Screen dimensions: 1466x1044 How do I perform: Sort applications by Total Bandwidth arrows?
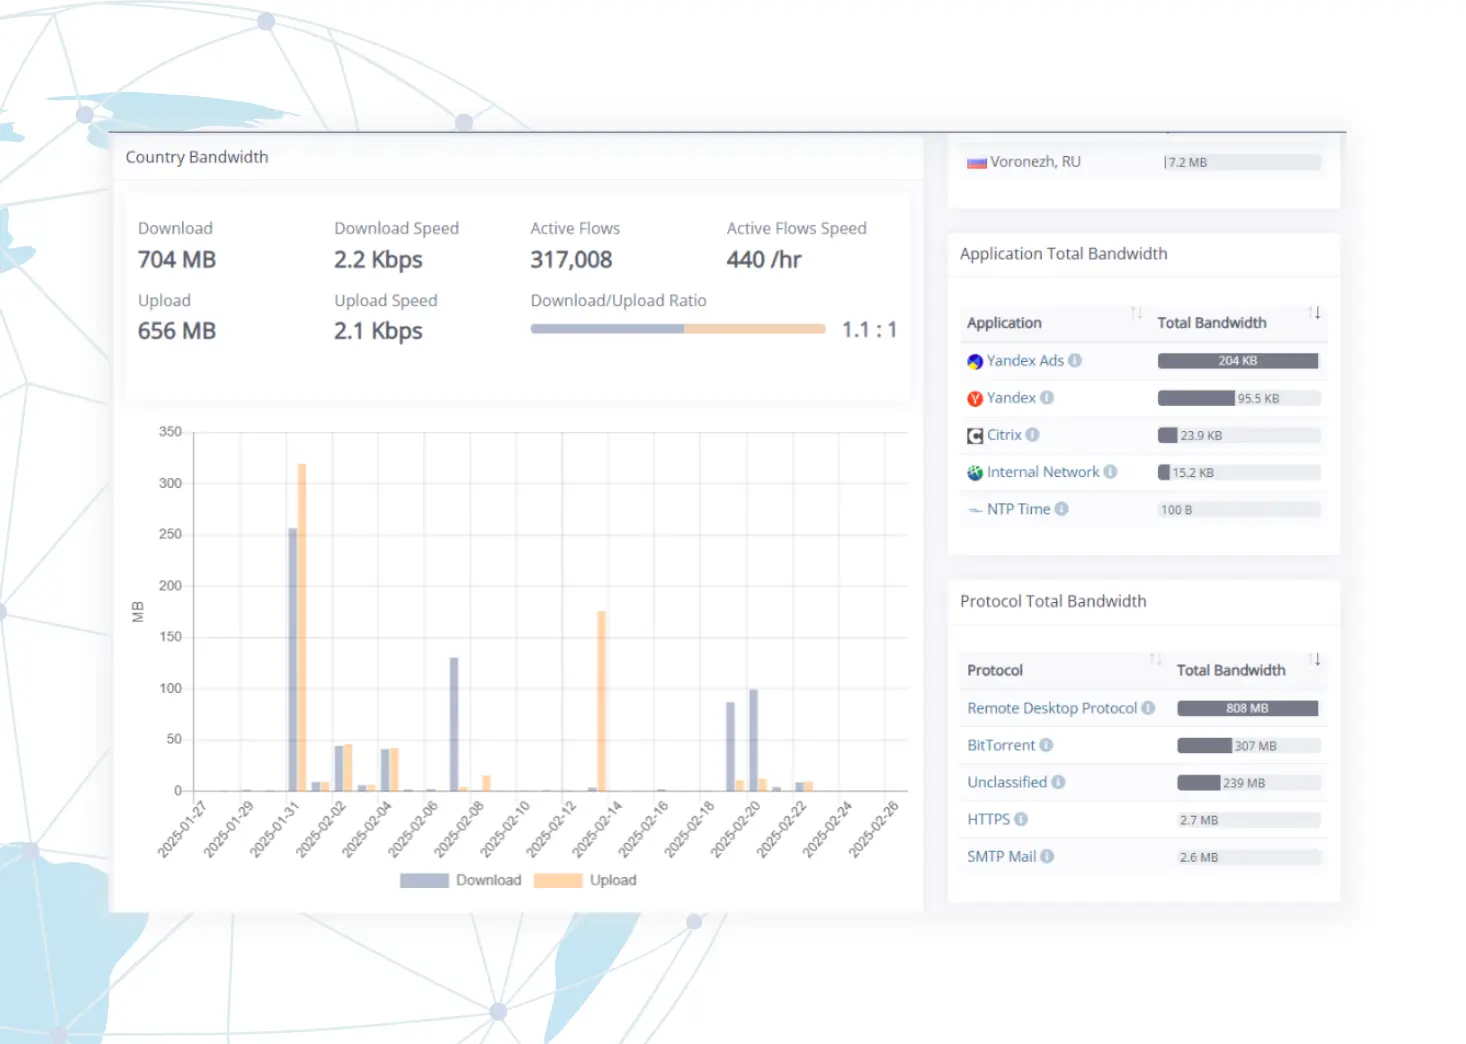pos(1314,313)
